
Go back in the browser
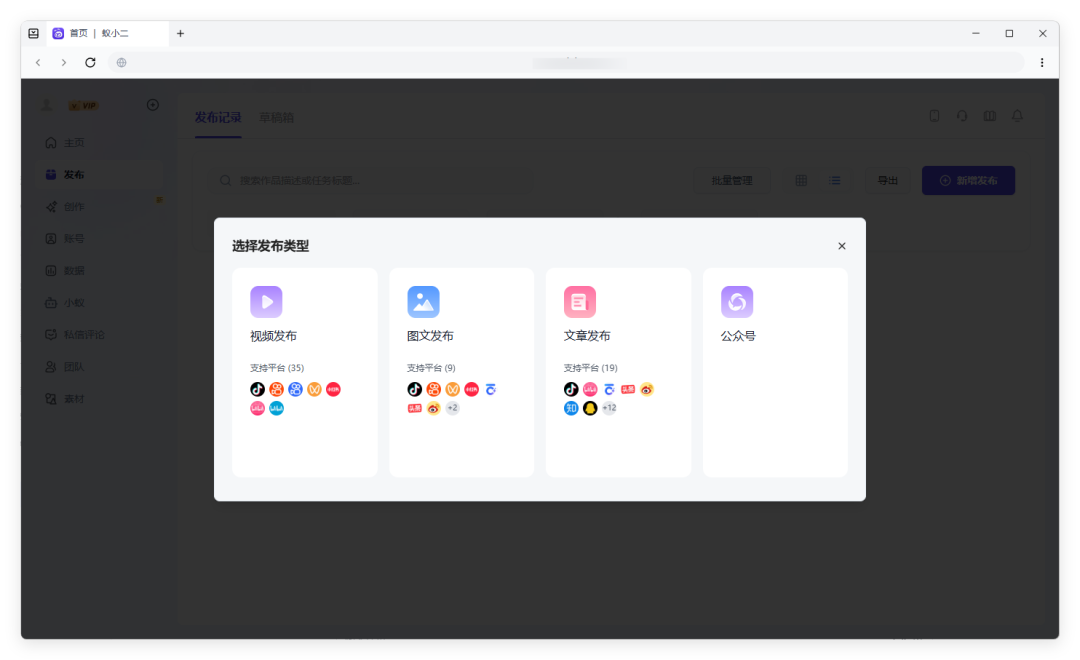(39, 63)
